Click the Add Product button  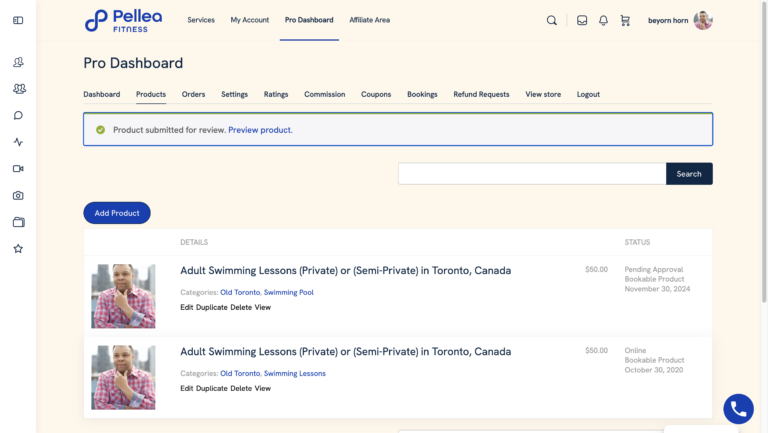(x=117, y=213)
